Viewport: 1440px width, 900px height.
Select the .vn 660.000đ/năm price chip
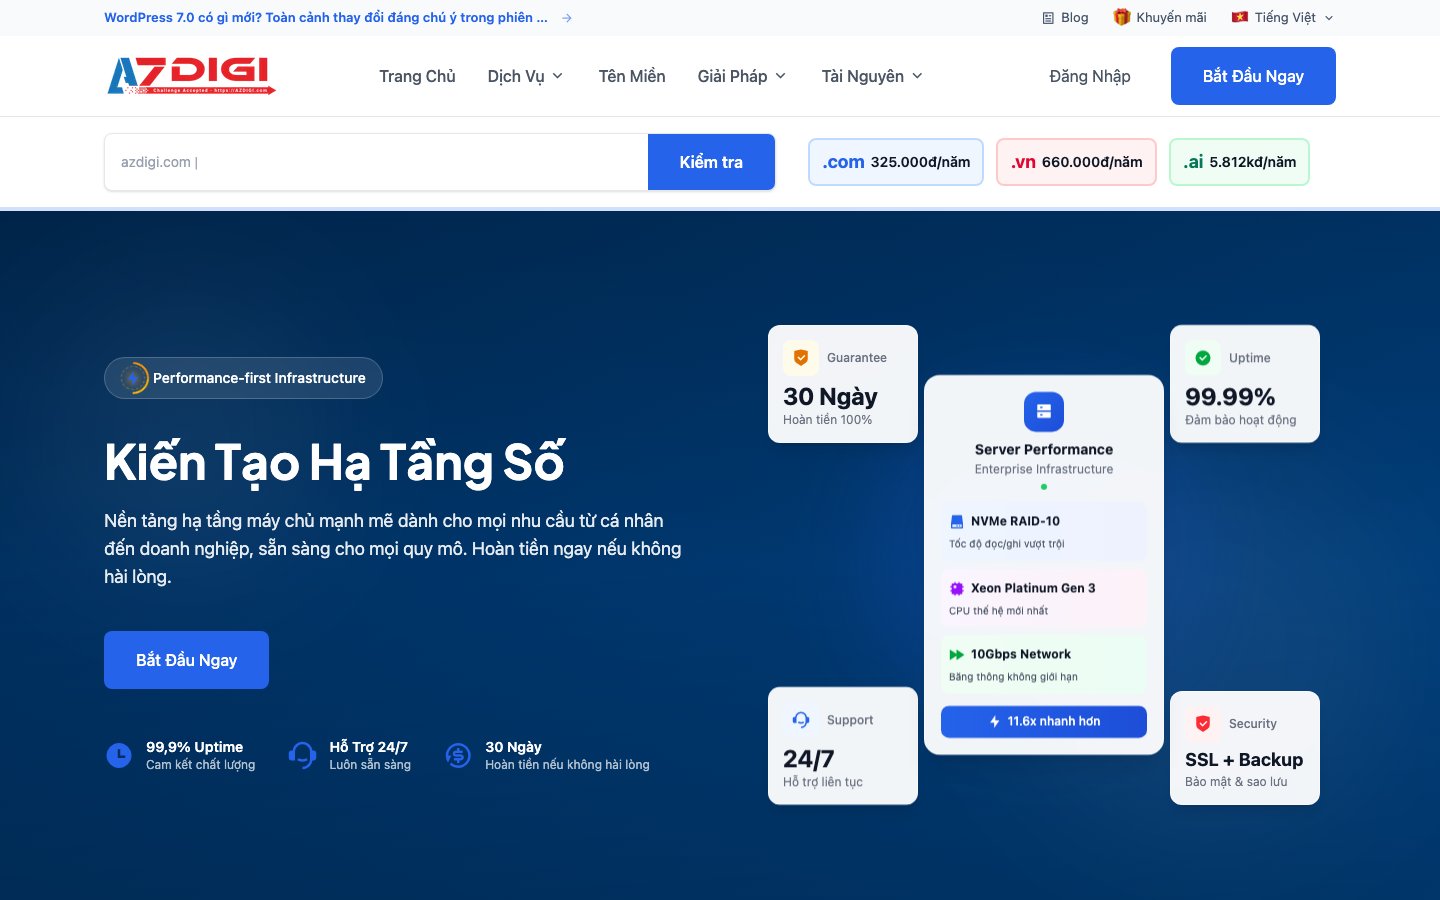coord(1076,162)
